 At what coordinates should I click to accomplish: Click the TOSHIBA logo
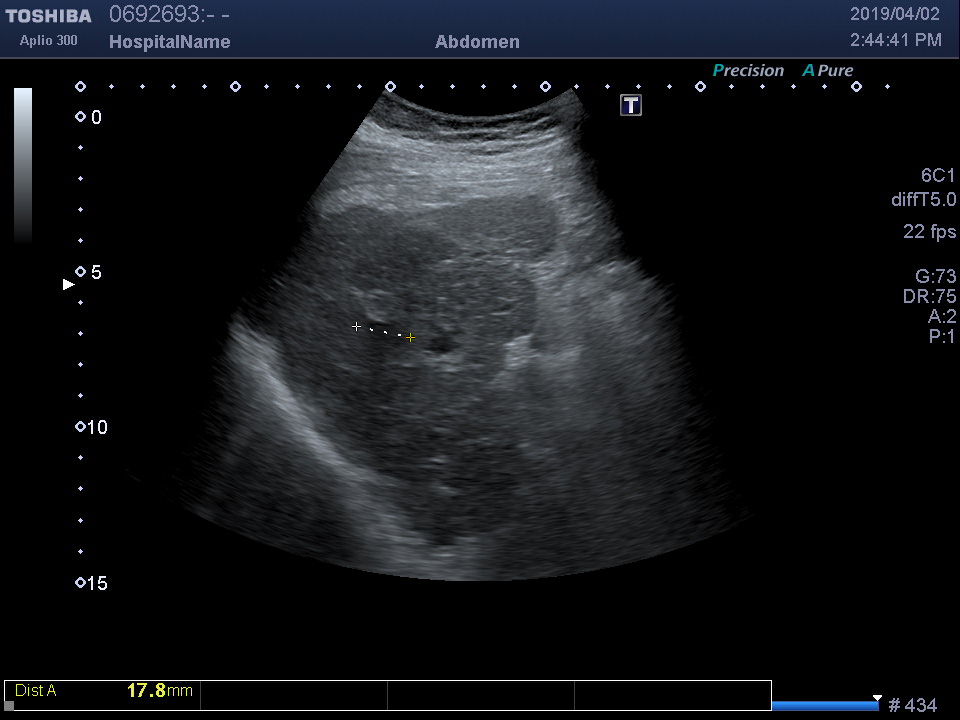(x=48, y=16)
